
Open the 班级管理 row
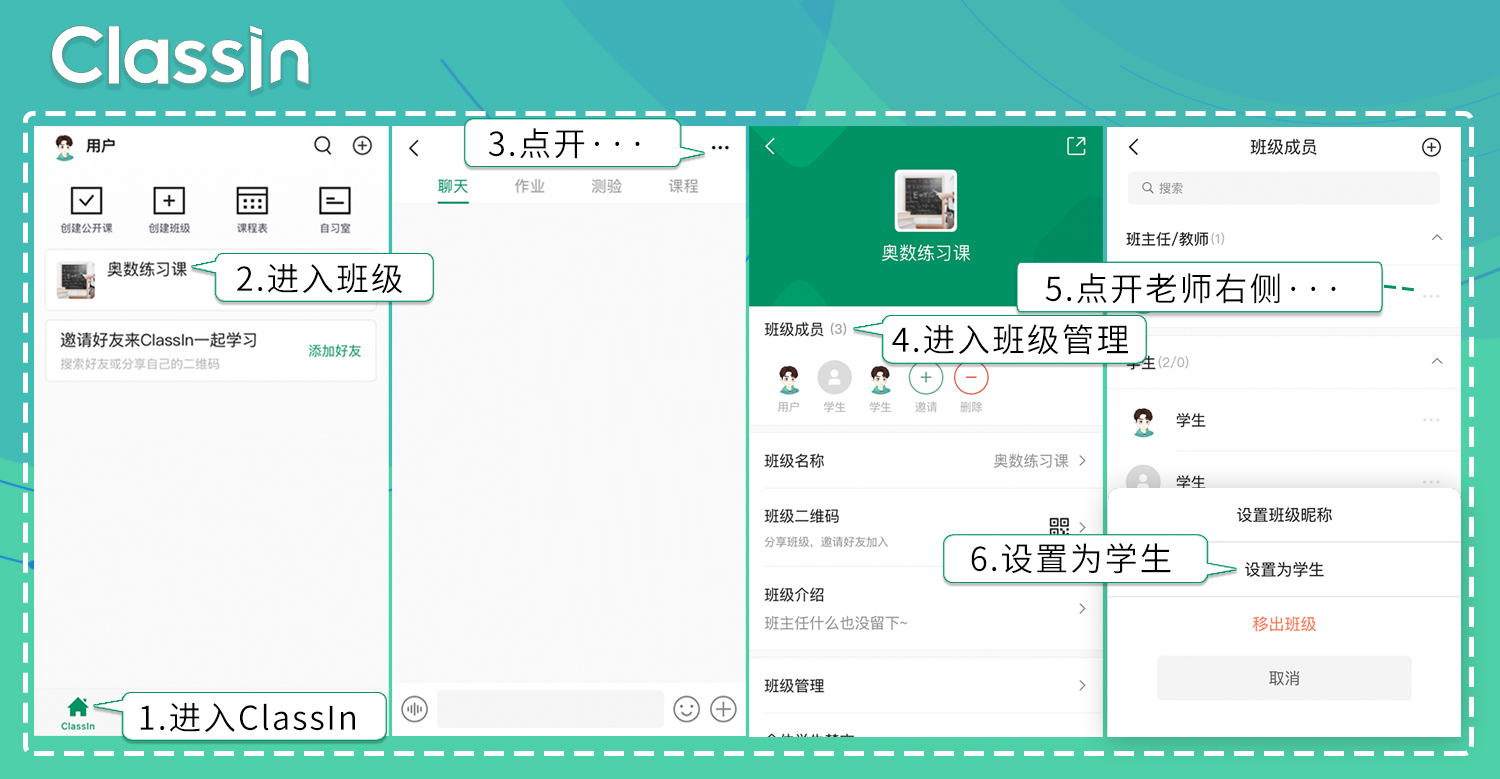(926, 686)
